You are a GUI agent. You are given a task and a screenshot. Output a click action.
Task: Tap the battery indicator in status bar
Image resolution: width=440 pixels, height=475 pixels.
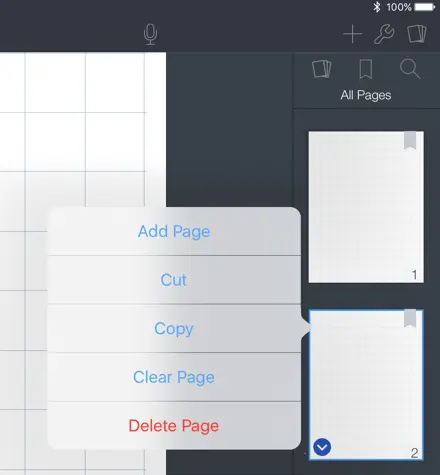tap(425, 7)
